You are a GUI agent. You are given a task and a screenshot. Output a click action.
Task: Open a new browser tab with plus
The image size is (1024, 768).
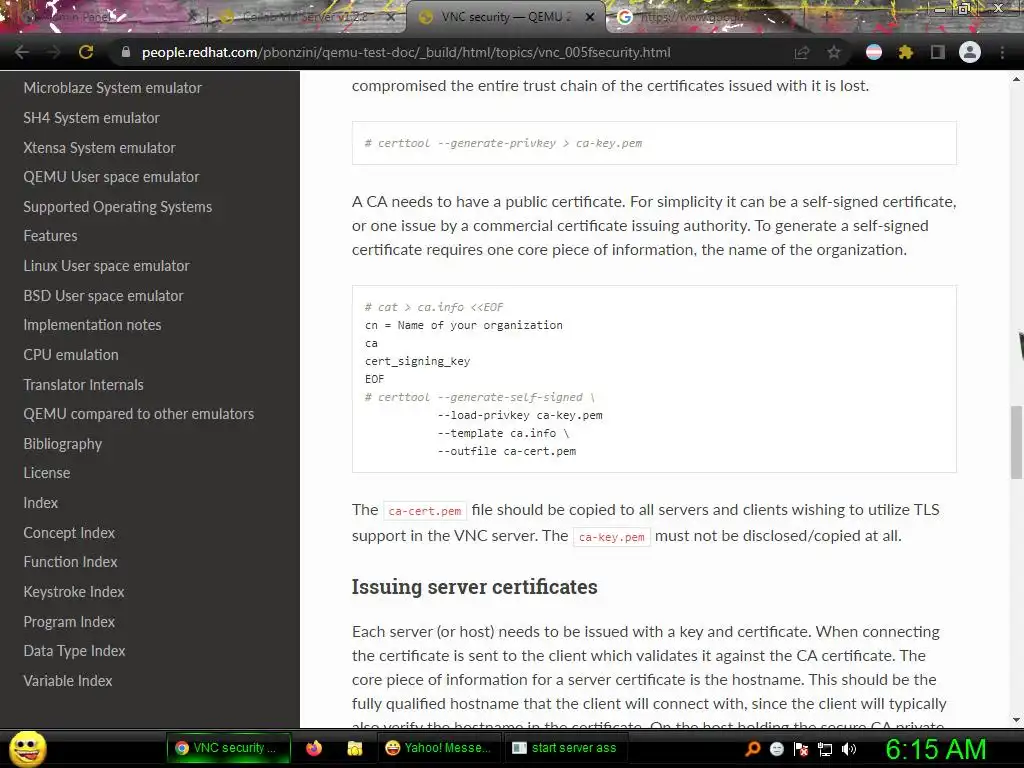pos(827,17)
